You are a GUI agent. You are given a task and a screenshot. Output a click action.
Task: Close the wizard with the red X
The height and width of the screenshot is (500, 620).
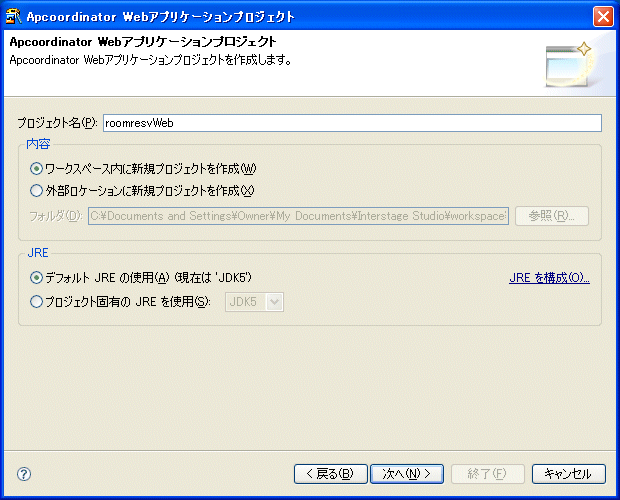coord(603,17)
